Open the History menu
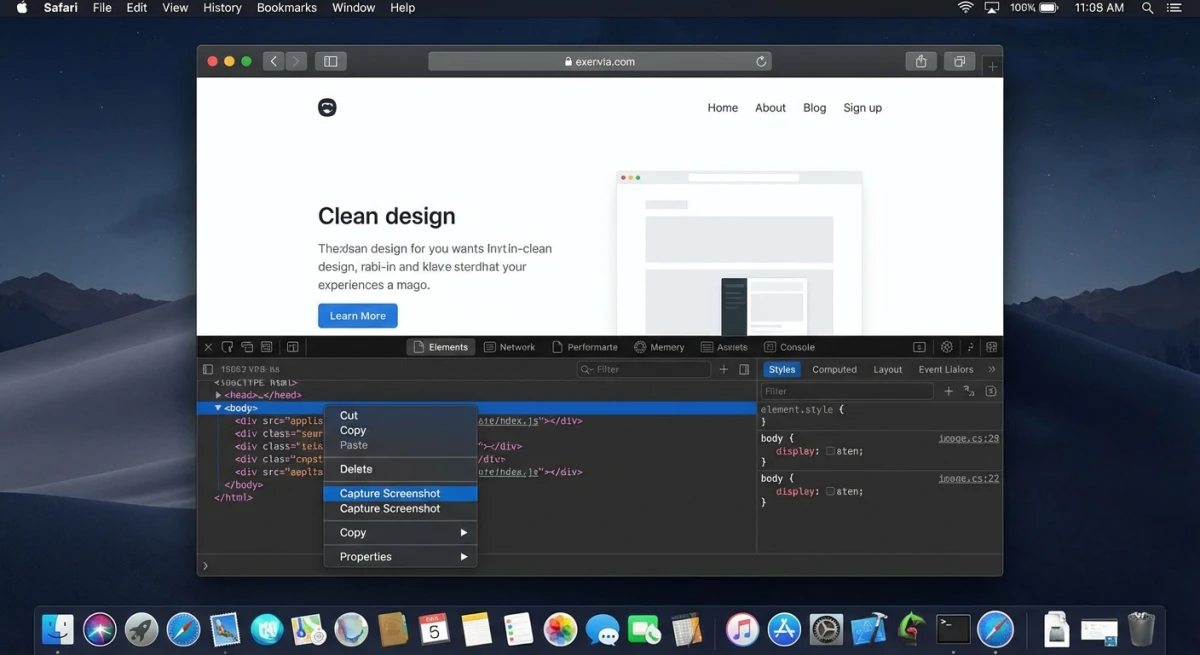This screenshot has width=1200, height=655. coord(222,8)
